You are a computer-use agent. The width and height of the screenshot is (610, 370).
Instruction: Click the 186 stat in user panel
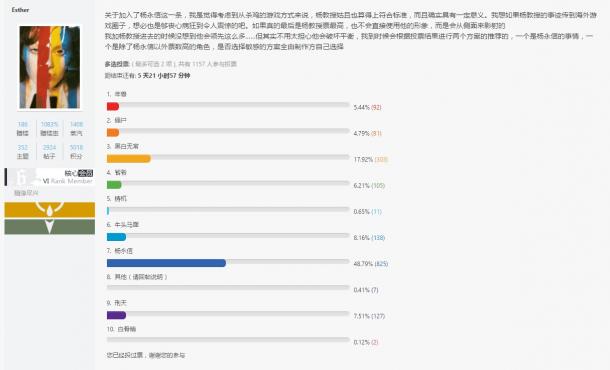23,124
